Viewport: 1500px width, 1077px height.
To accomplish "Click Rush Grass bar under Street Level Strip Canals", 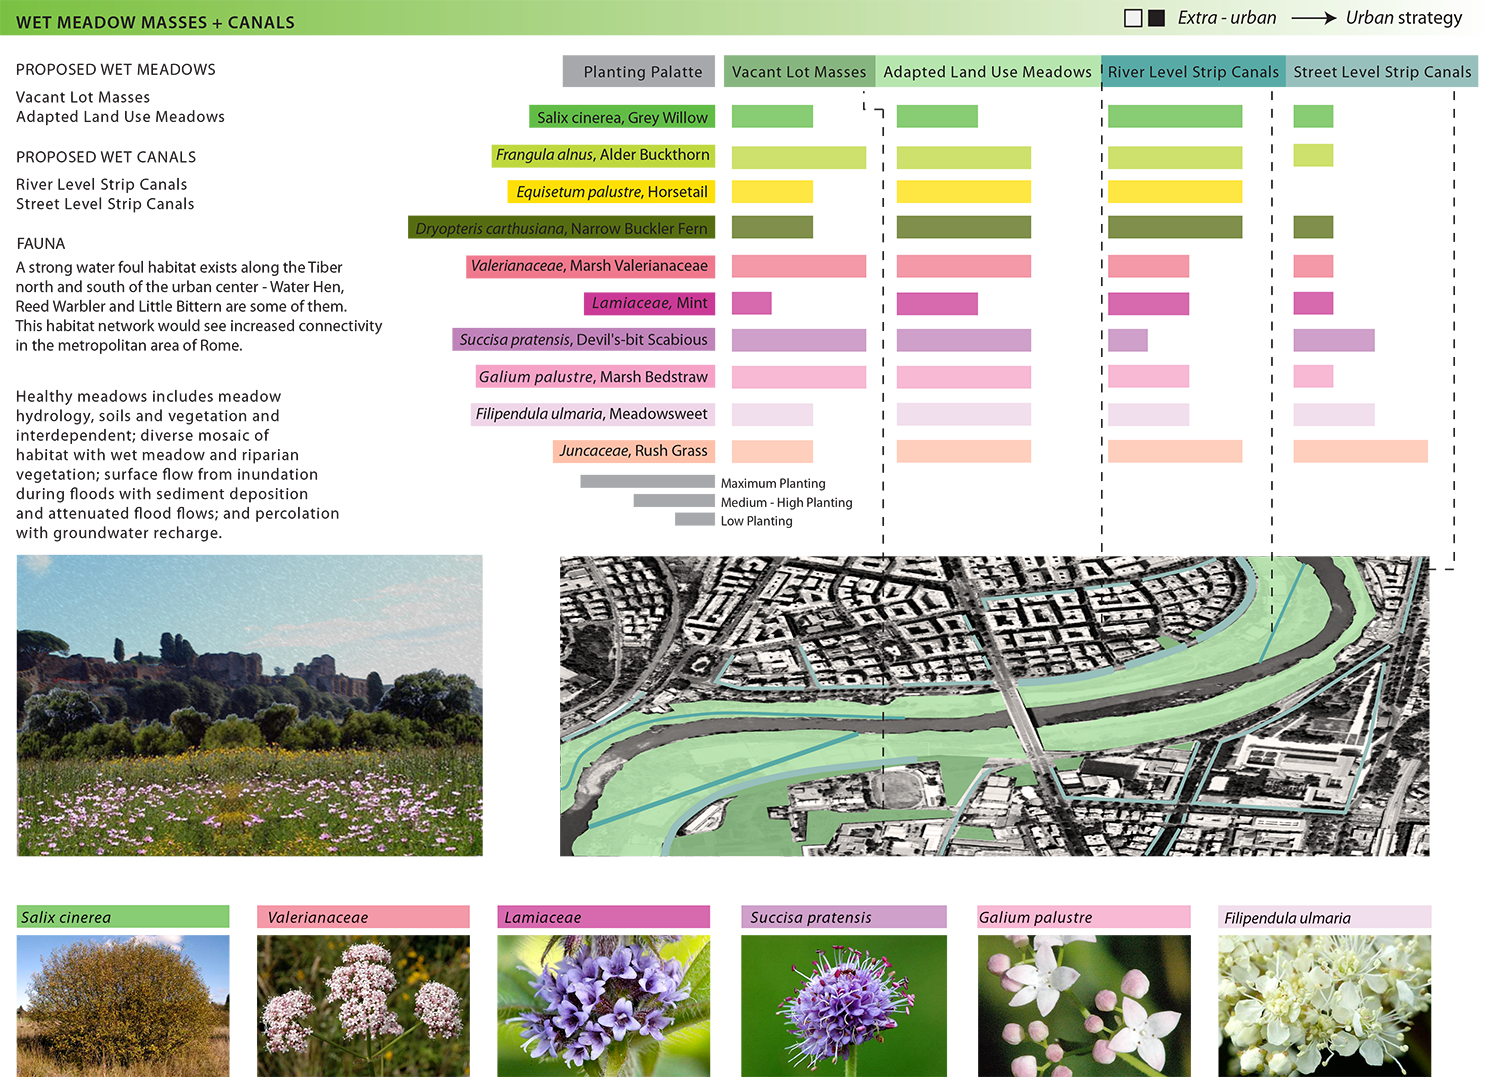I will [1360, 451].
